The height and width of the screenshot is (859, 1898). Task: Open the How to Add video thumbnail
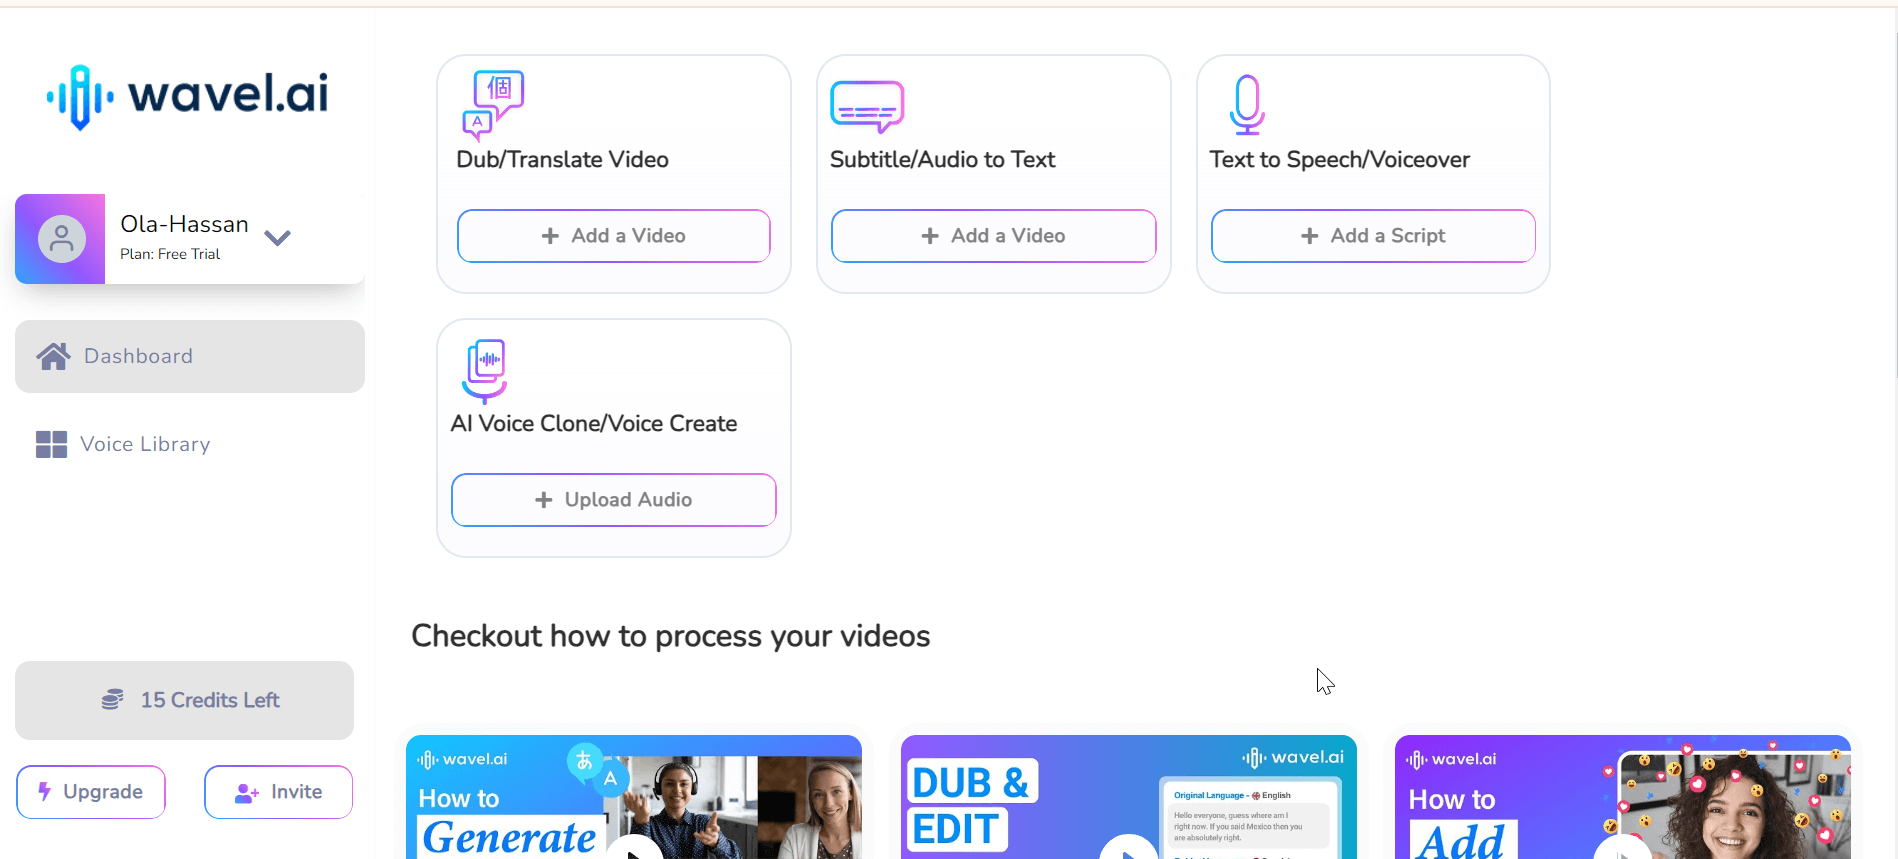(1623, 797)
